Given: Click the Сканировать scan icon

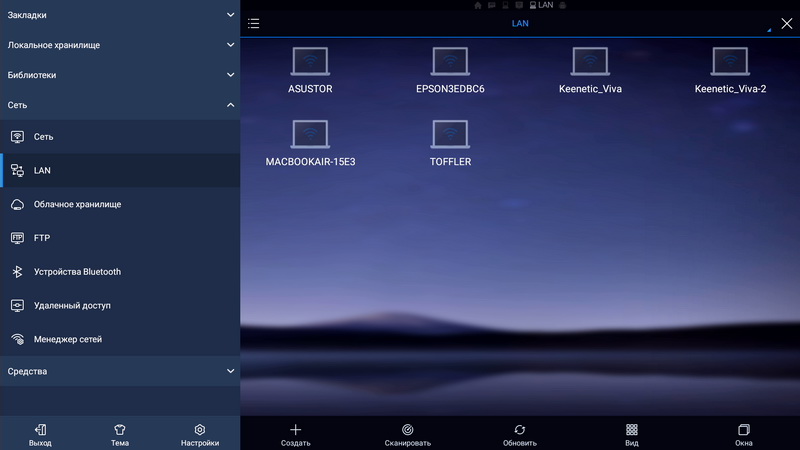Looking at the screenshot, I should click(x=407, y=430).
